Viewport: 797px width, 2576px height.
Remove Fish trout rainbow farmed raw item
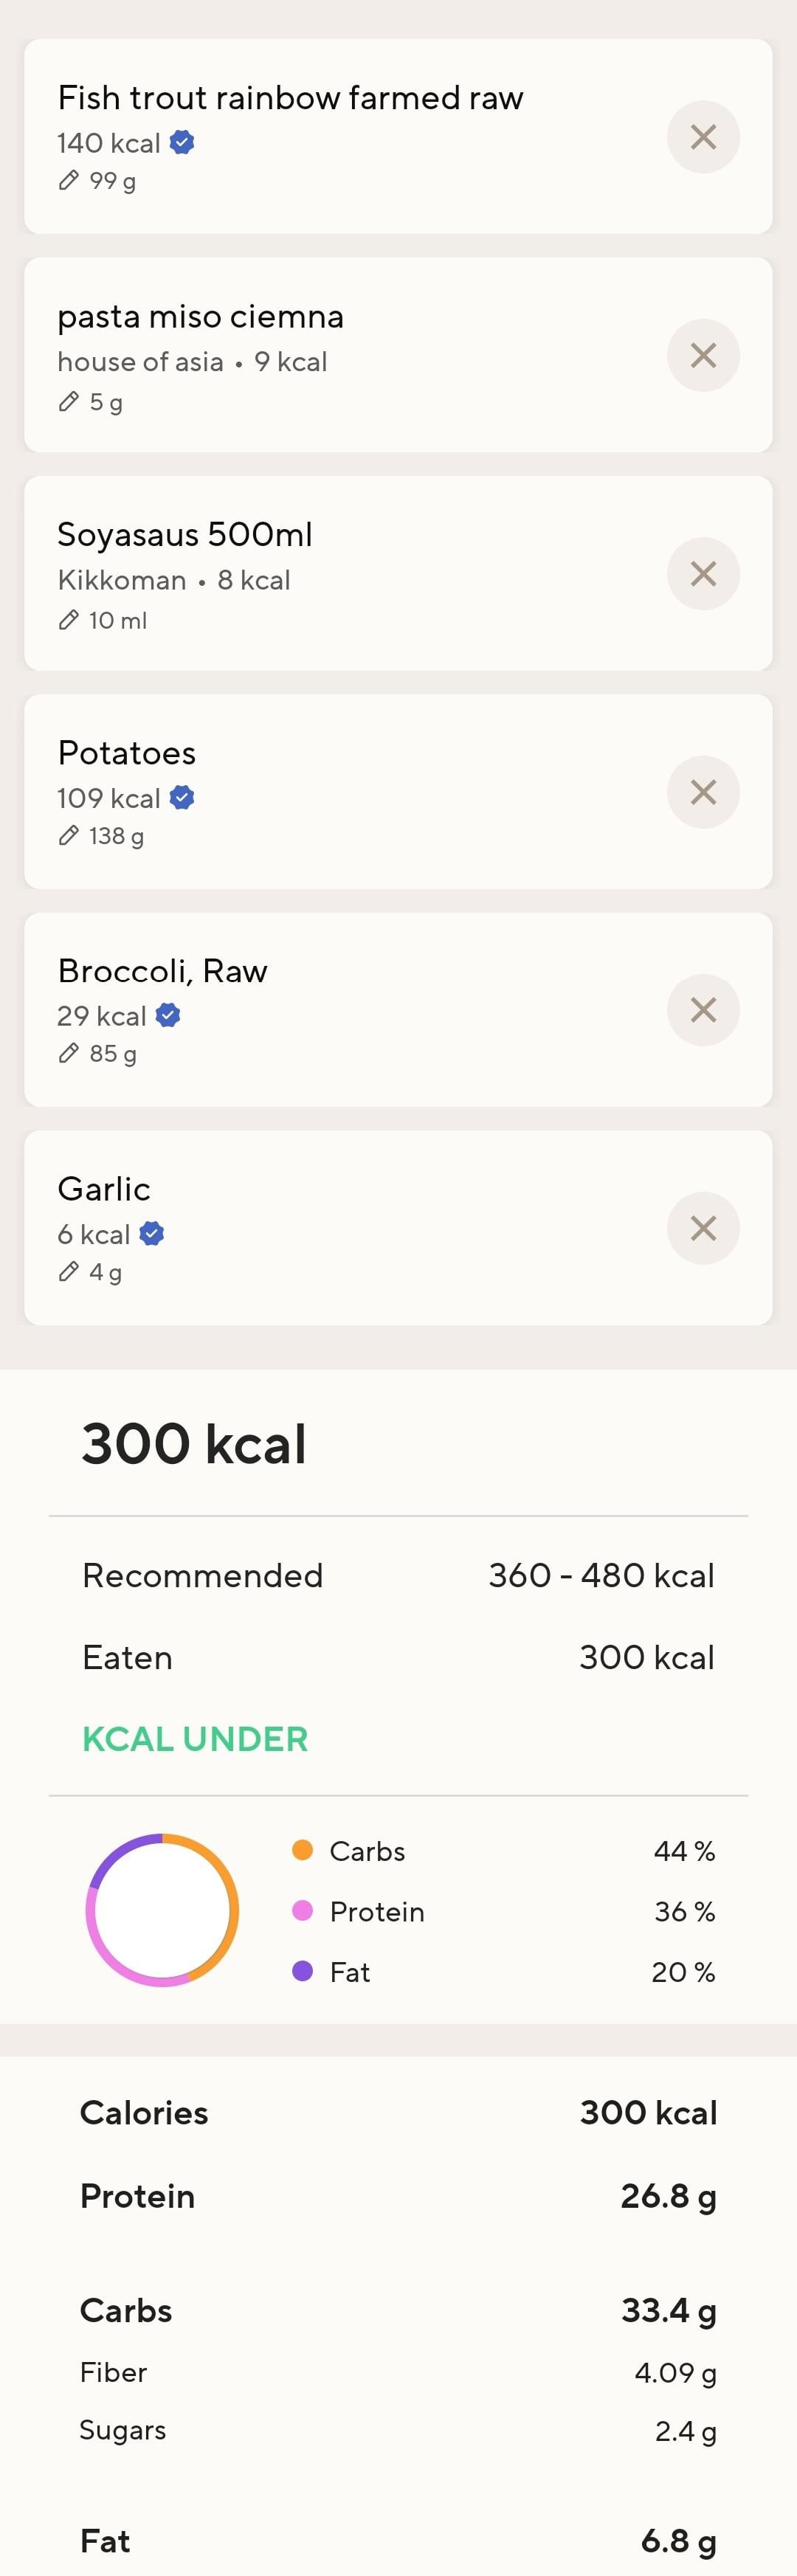point(703,137)
